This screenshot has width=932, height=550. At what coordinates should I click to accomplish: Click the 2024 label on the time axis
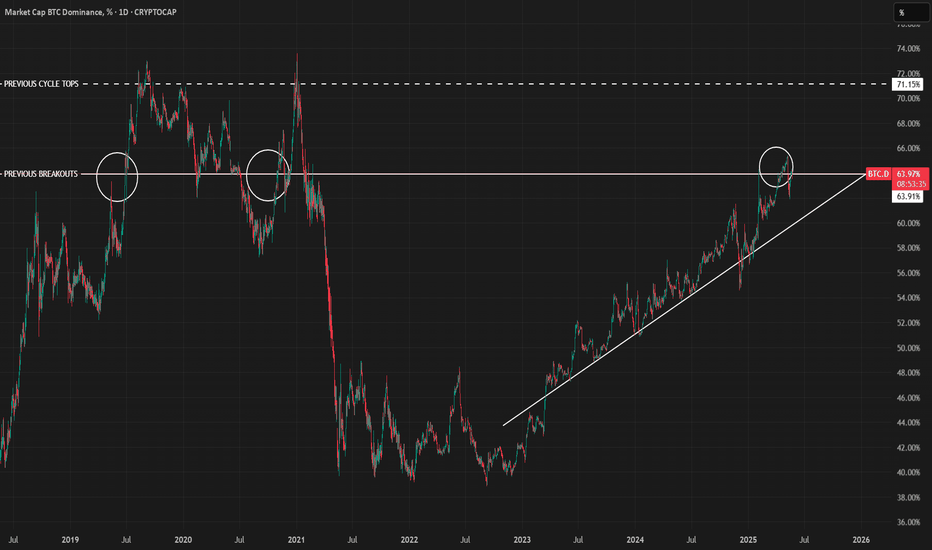(635, 540)
